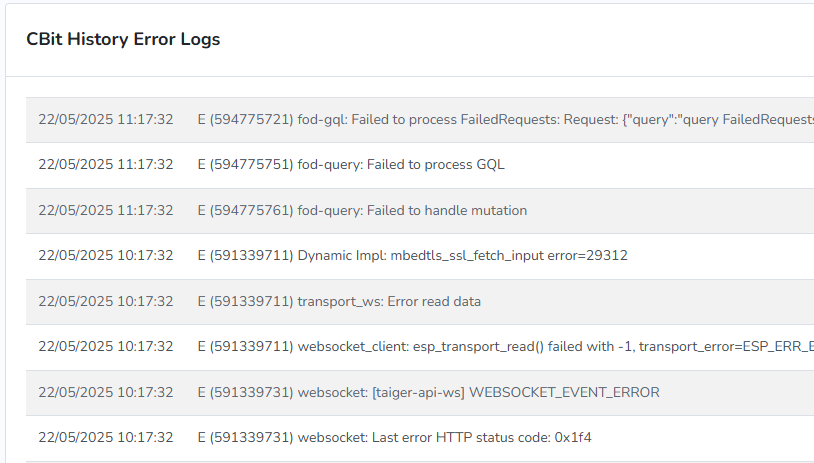Click timestamp of the fod-gql FailedRequests row
This screenshot has width=814, height=463.
(106, 119)
